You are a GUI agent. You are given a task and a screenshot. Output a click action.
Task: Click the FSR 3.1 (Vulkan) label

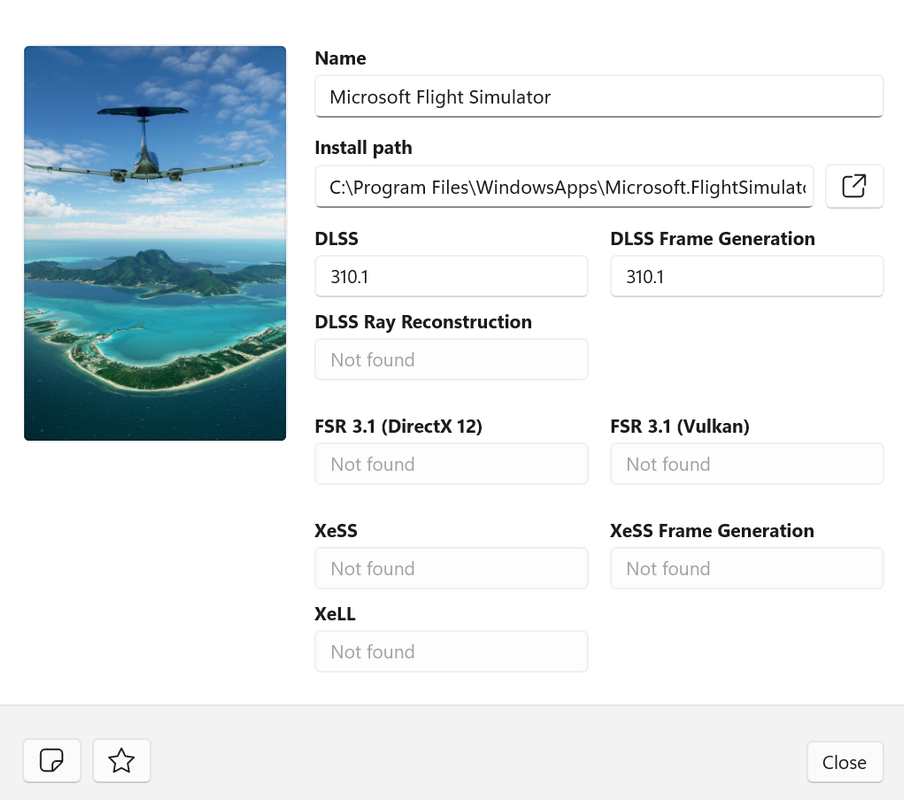[680, 427]
